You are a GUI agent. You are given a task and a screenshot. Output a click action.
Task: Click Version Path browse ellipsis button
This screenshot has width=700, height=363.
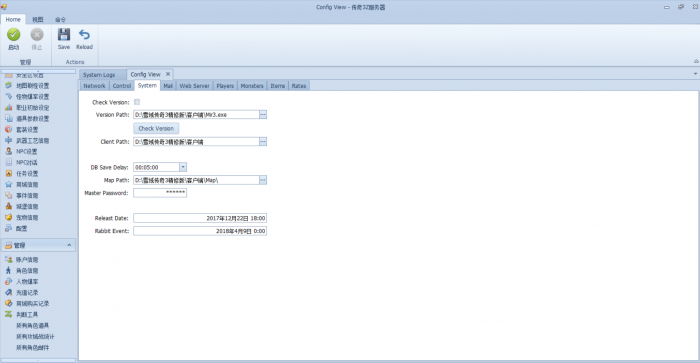click(x=263, y=115)
